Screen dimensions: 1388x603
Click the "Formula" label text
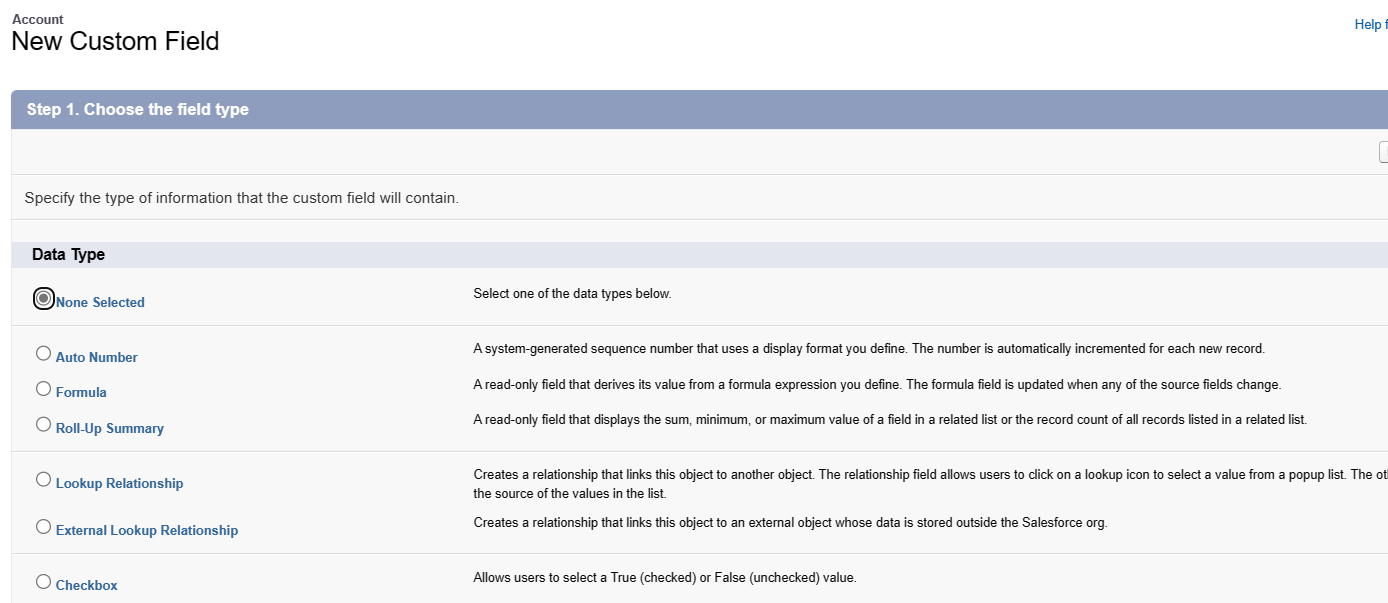tap(81, 392)
